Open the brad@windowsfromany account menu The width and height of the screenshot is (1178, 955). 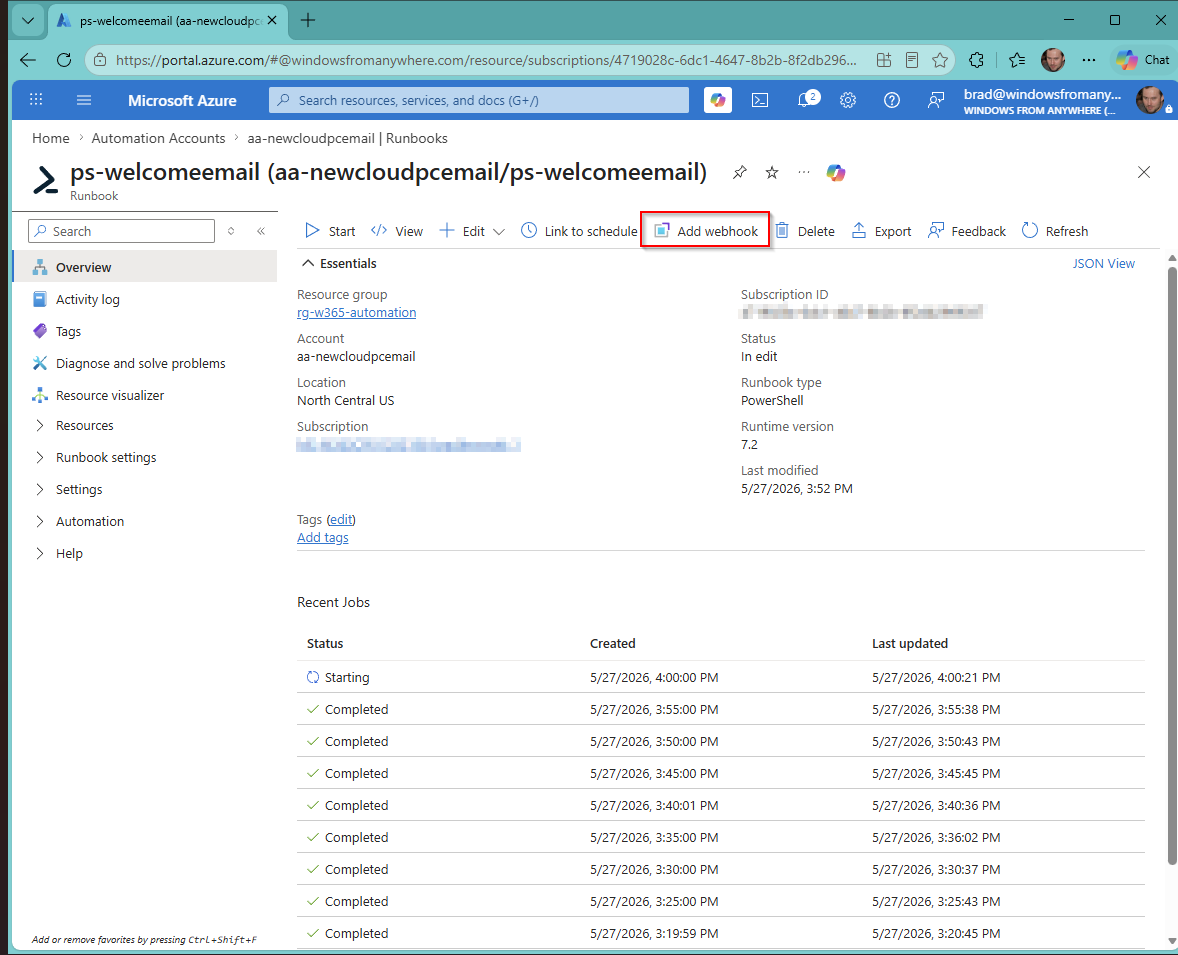1065,101
